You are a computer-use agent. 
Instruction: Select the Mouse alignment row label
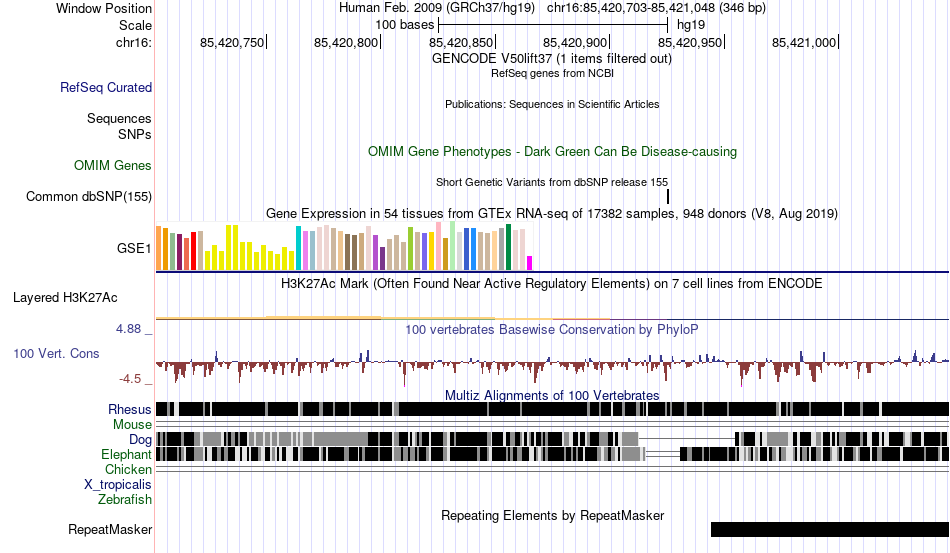click(x=132, y=425)
